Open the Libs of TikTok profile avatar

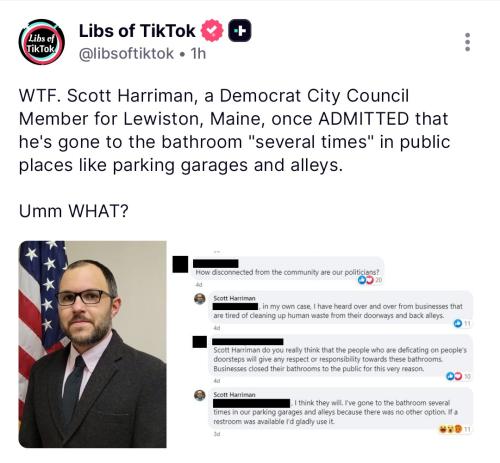click(x=41, y=42)
